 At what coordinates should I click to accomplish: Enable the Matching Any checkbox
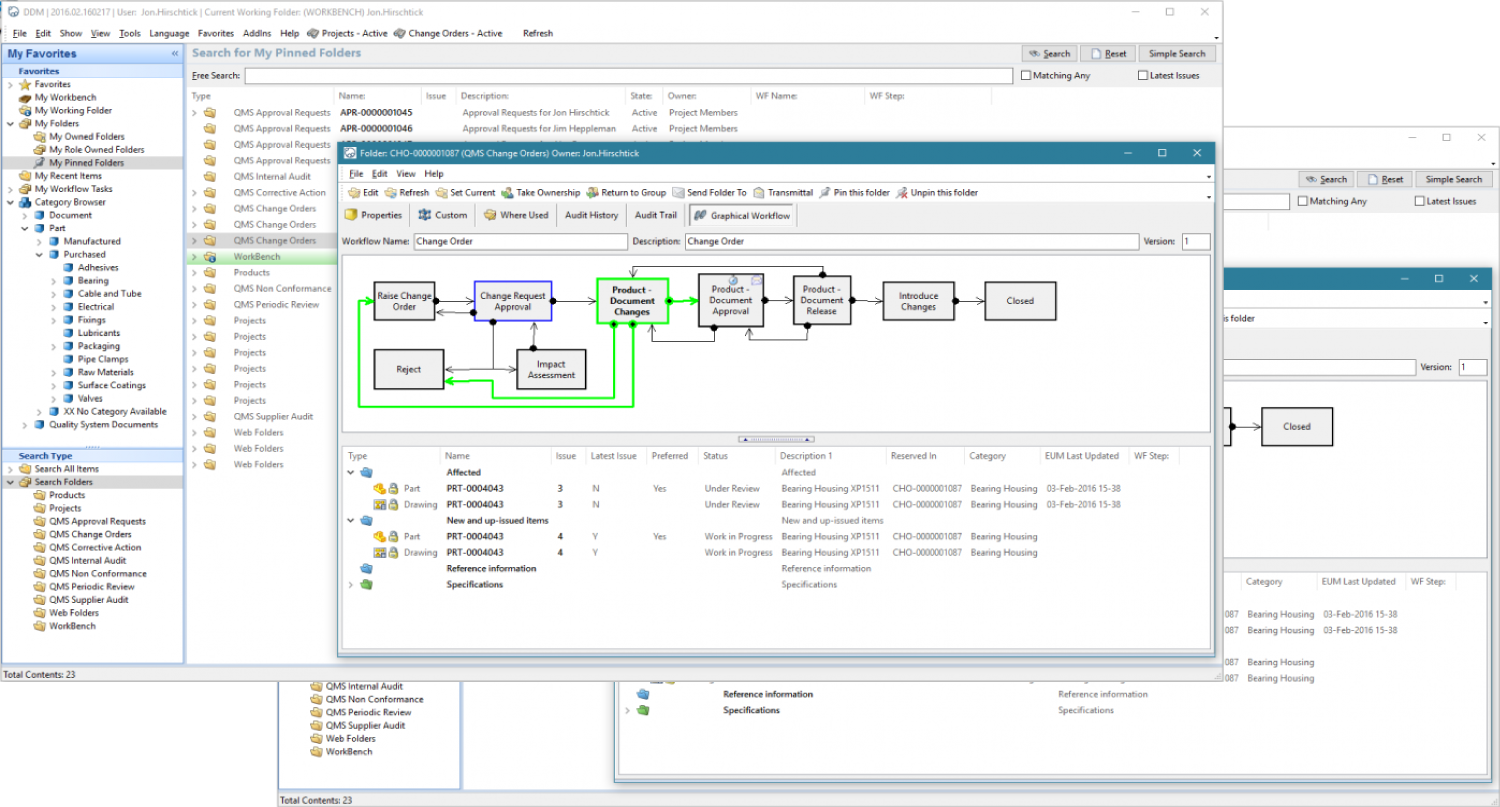click(1025, 76)
